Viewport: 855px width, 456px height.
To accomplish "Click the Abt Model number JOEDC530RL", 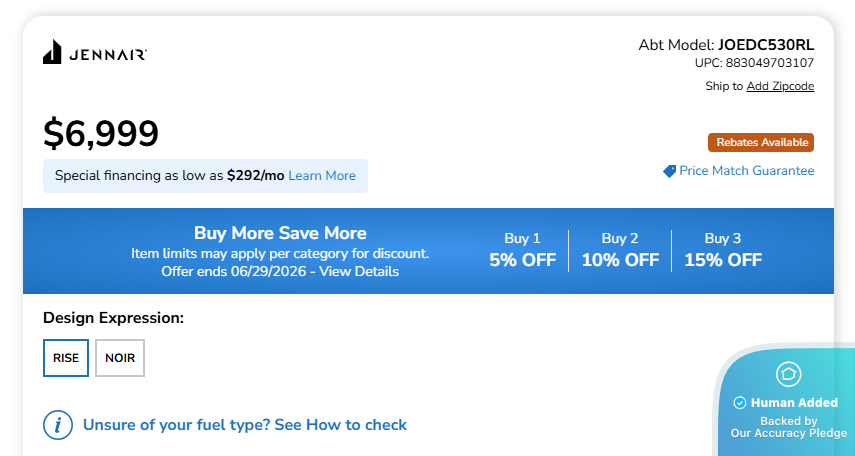I will click(x=765, y=45).
